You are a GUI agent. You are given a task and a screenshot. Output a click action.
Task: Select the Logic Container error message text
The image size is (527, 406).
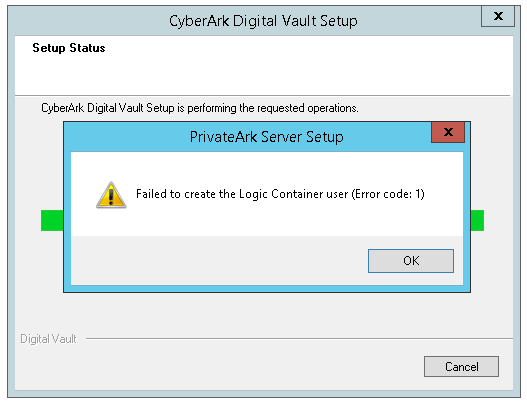tap(280, 194)
